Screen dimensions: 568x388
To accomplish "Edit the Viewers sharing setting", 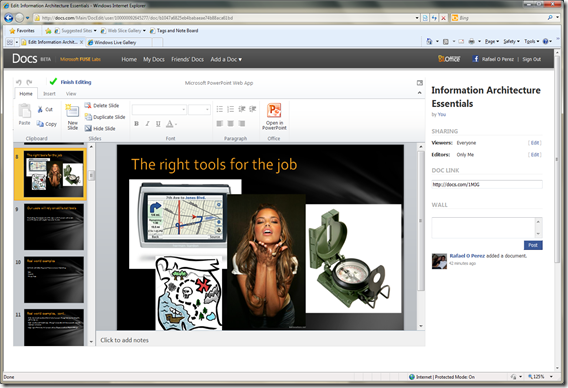I will point(535,143).
